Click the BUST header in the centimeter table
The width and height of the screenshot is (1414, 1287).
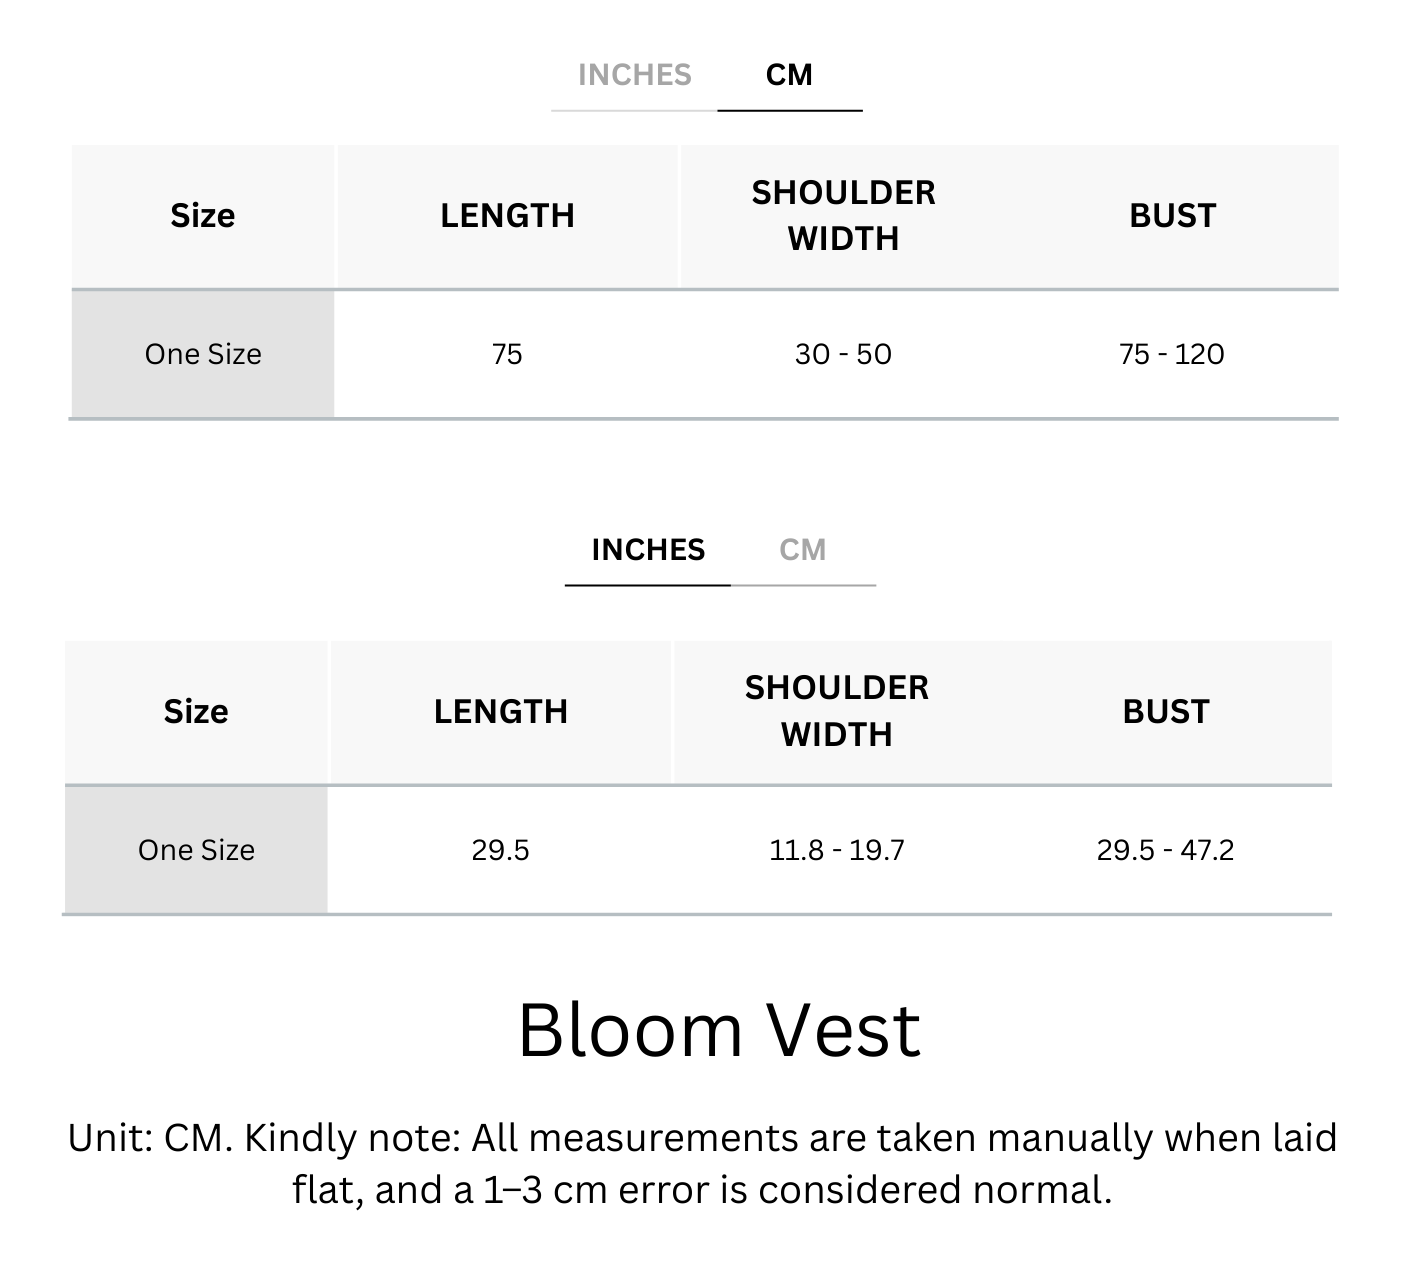tap(1172, 216)
